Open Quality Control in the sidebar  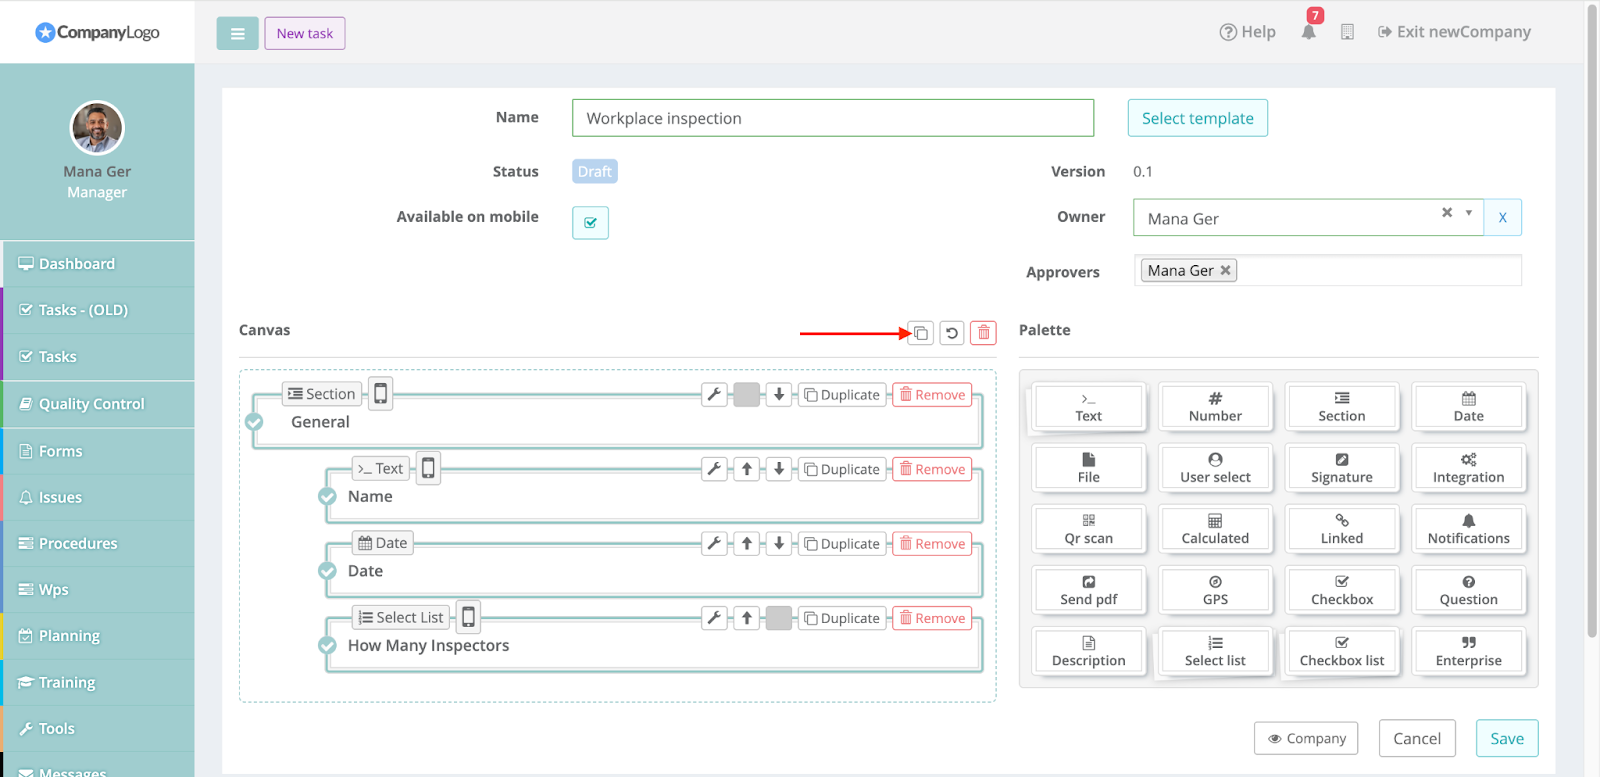(98, 404)
